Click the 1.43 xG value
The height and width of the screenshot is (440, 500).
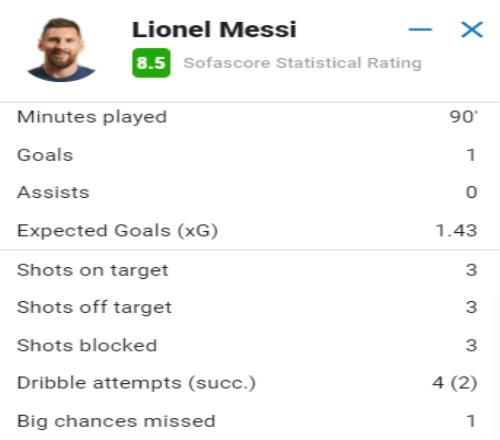coord(456,231)
